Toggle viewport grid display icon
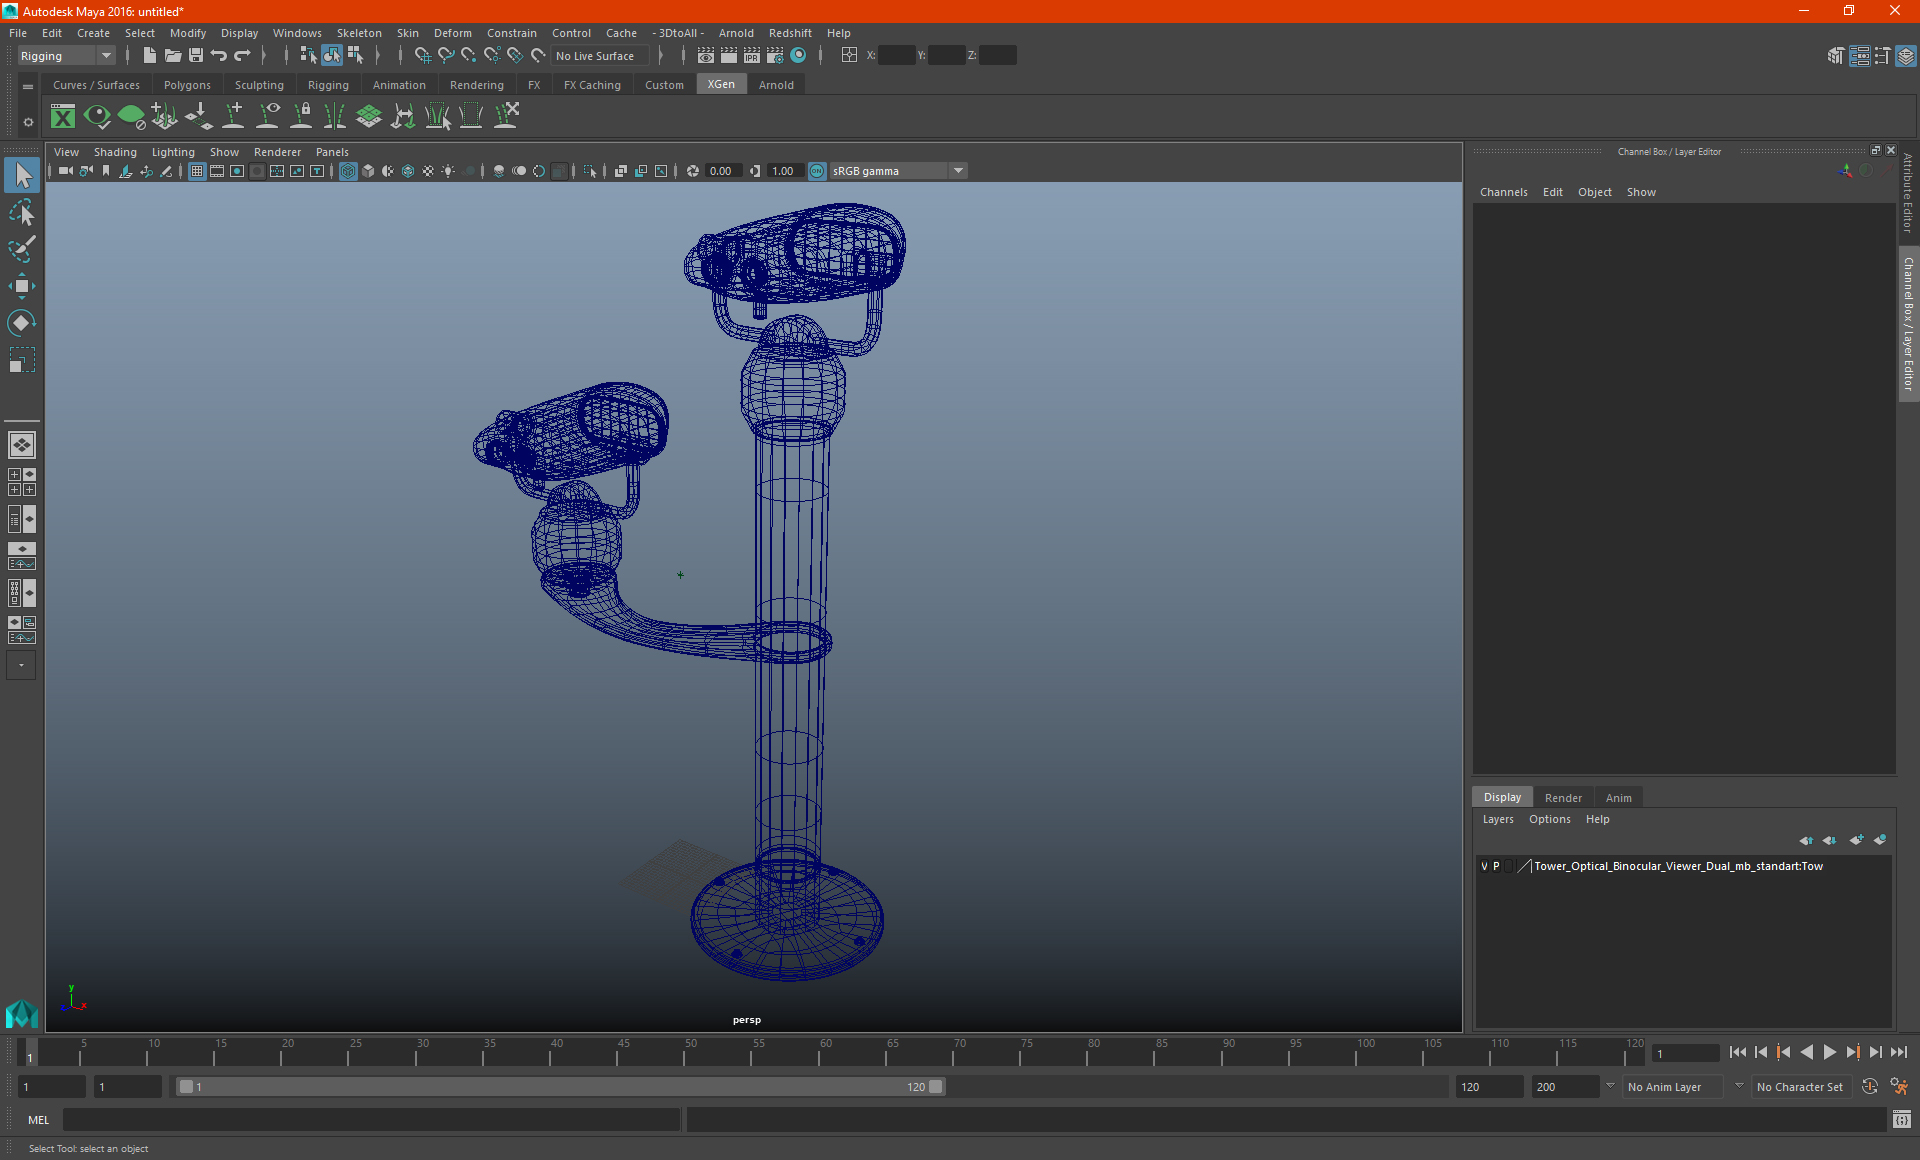Image resolution: width=1920 pixels, height=1160 pixels. 197,171
